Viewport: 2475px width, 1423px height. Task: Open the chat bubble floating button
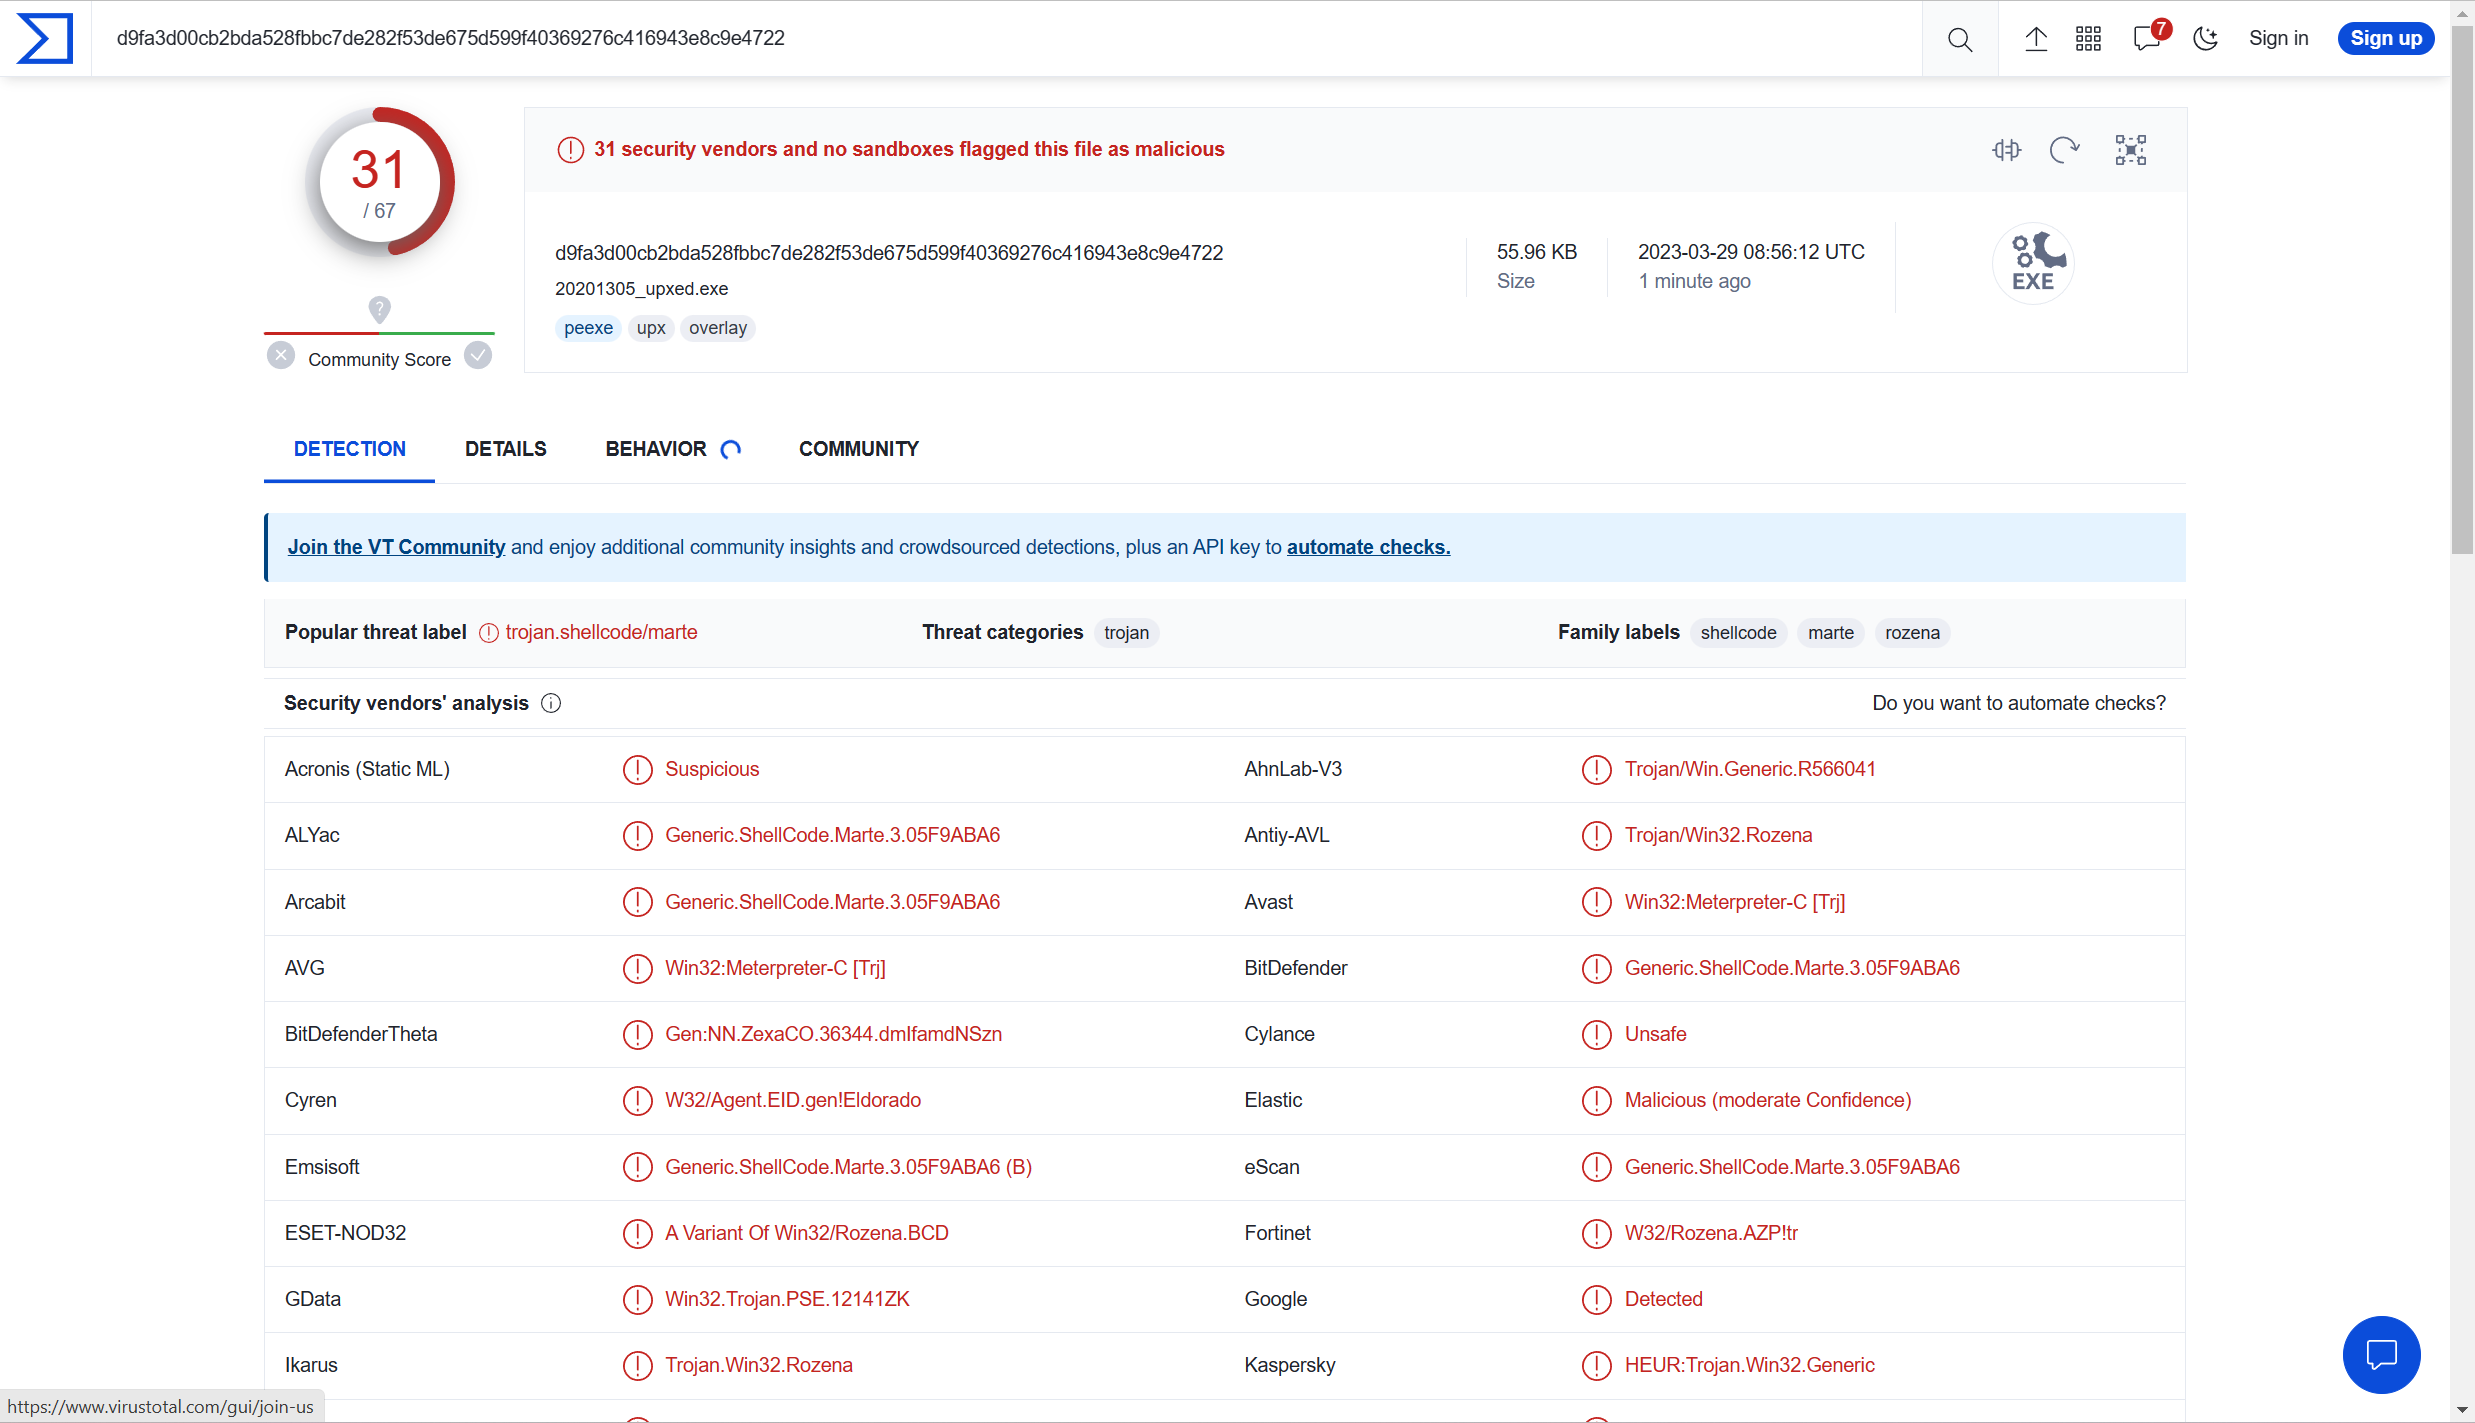[2381, 1354]
